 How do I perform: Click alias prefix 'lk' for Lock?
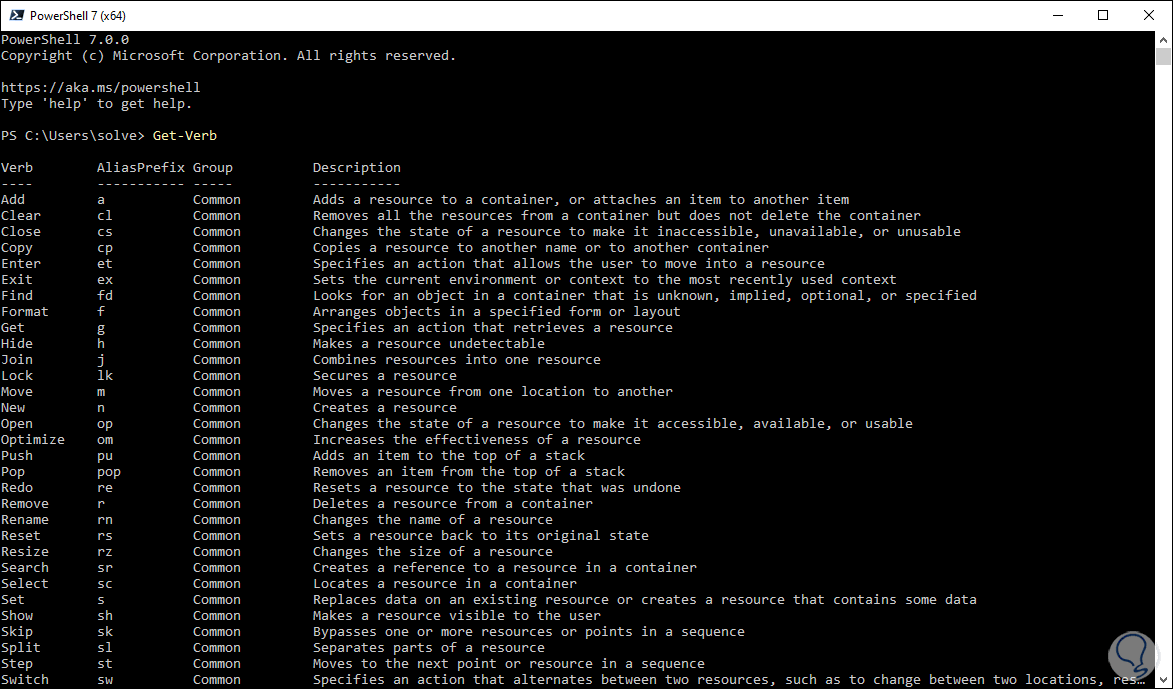click(105, 376)
